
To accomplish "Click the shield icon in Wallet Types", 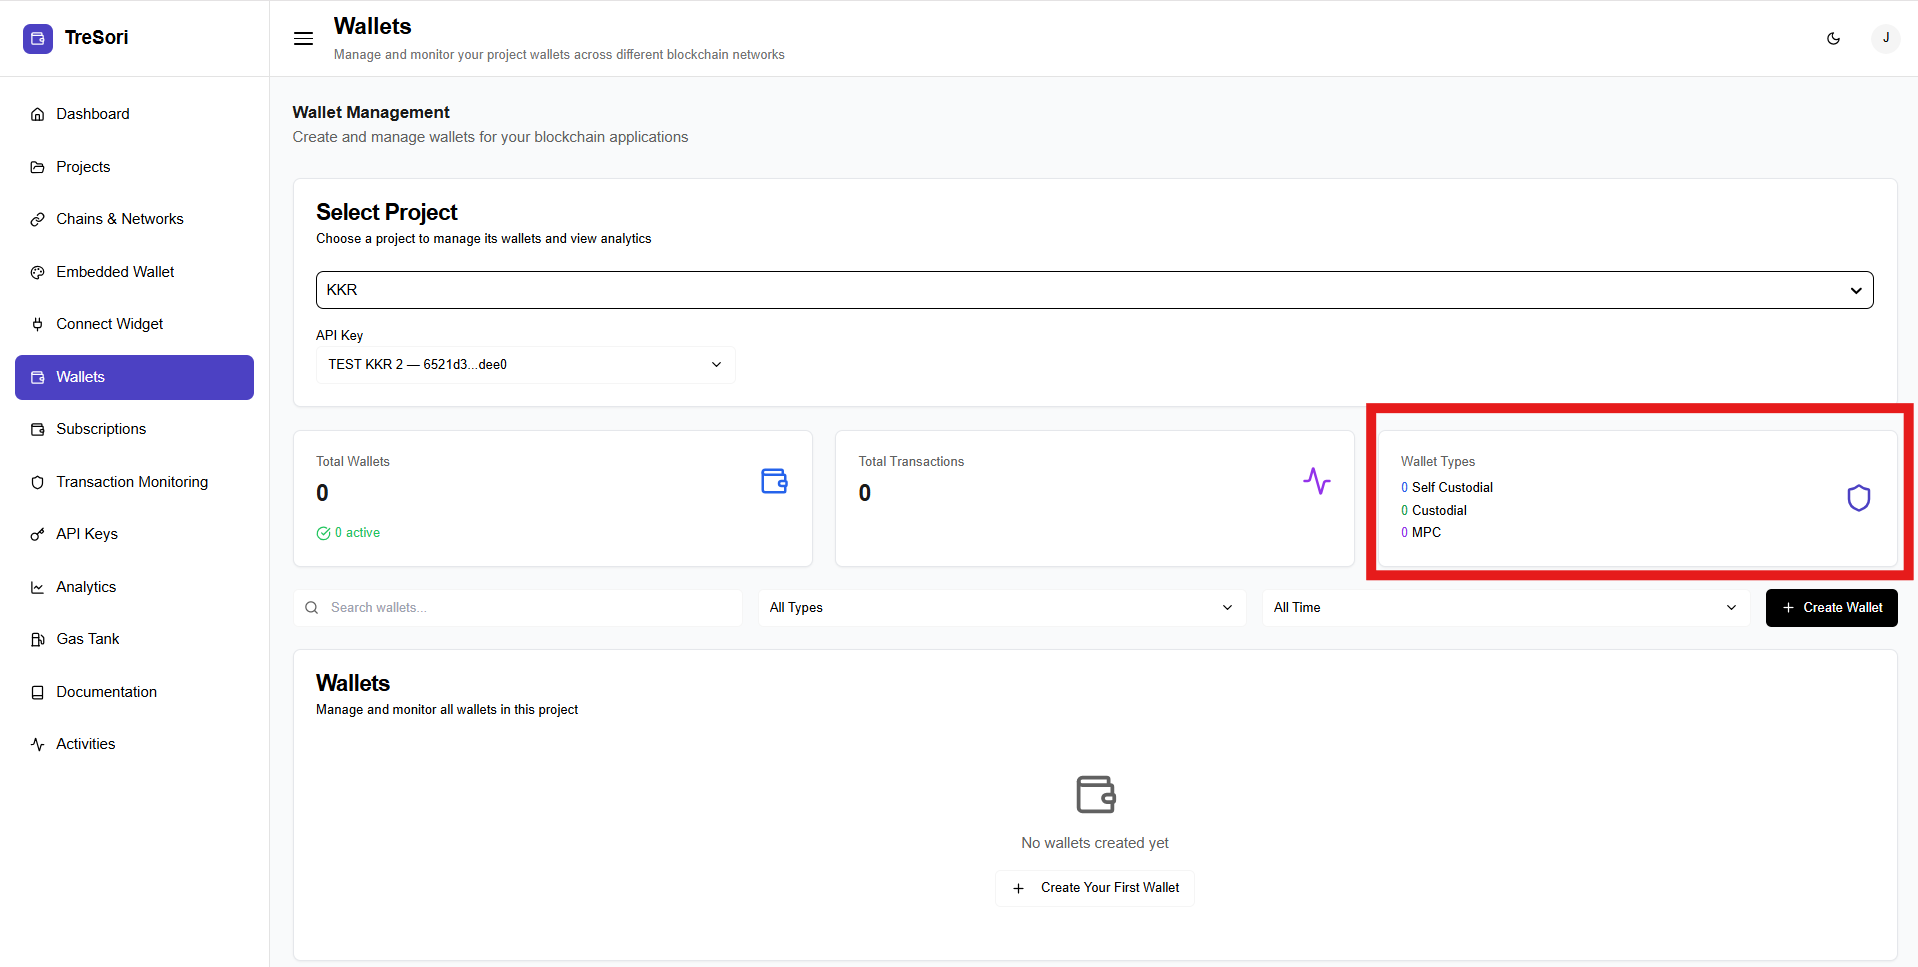I will pyautogui.click(x=1858, y=498).
